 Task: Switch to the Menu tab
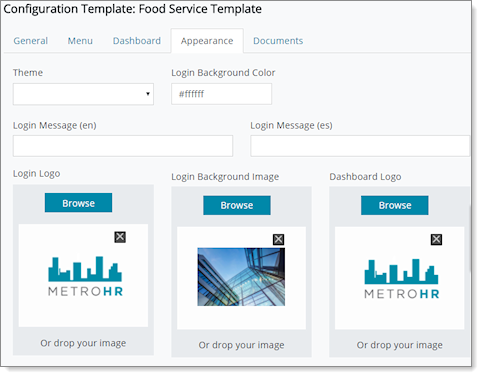coord(80,41)
